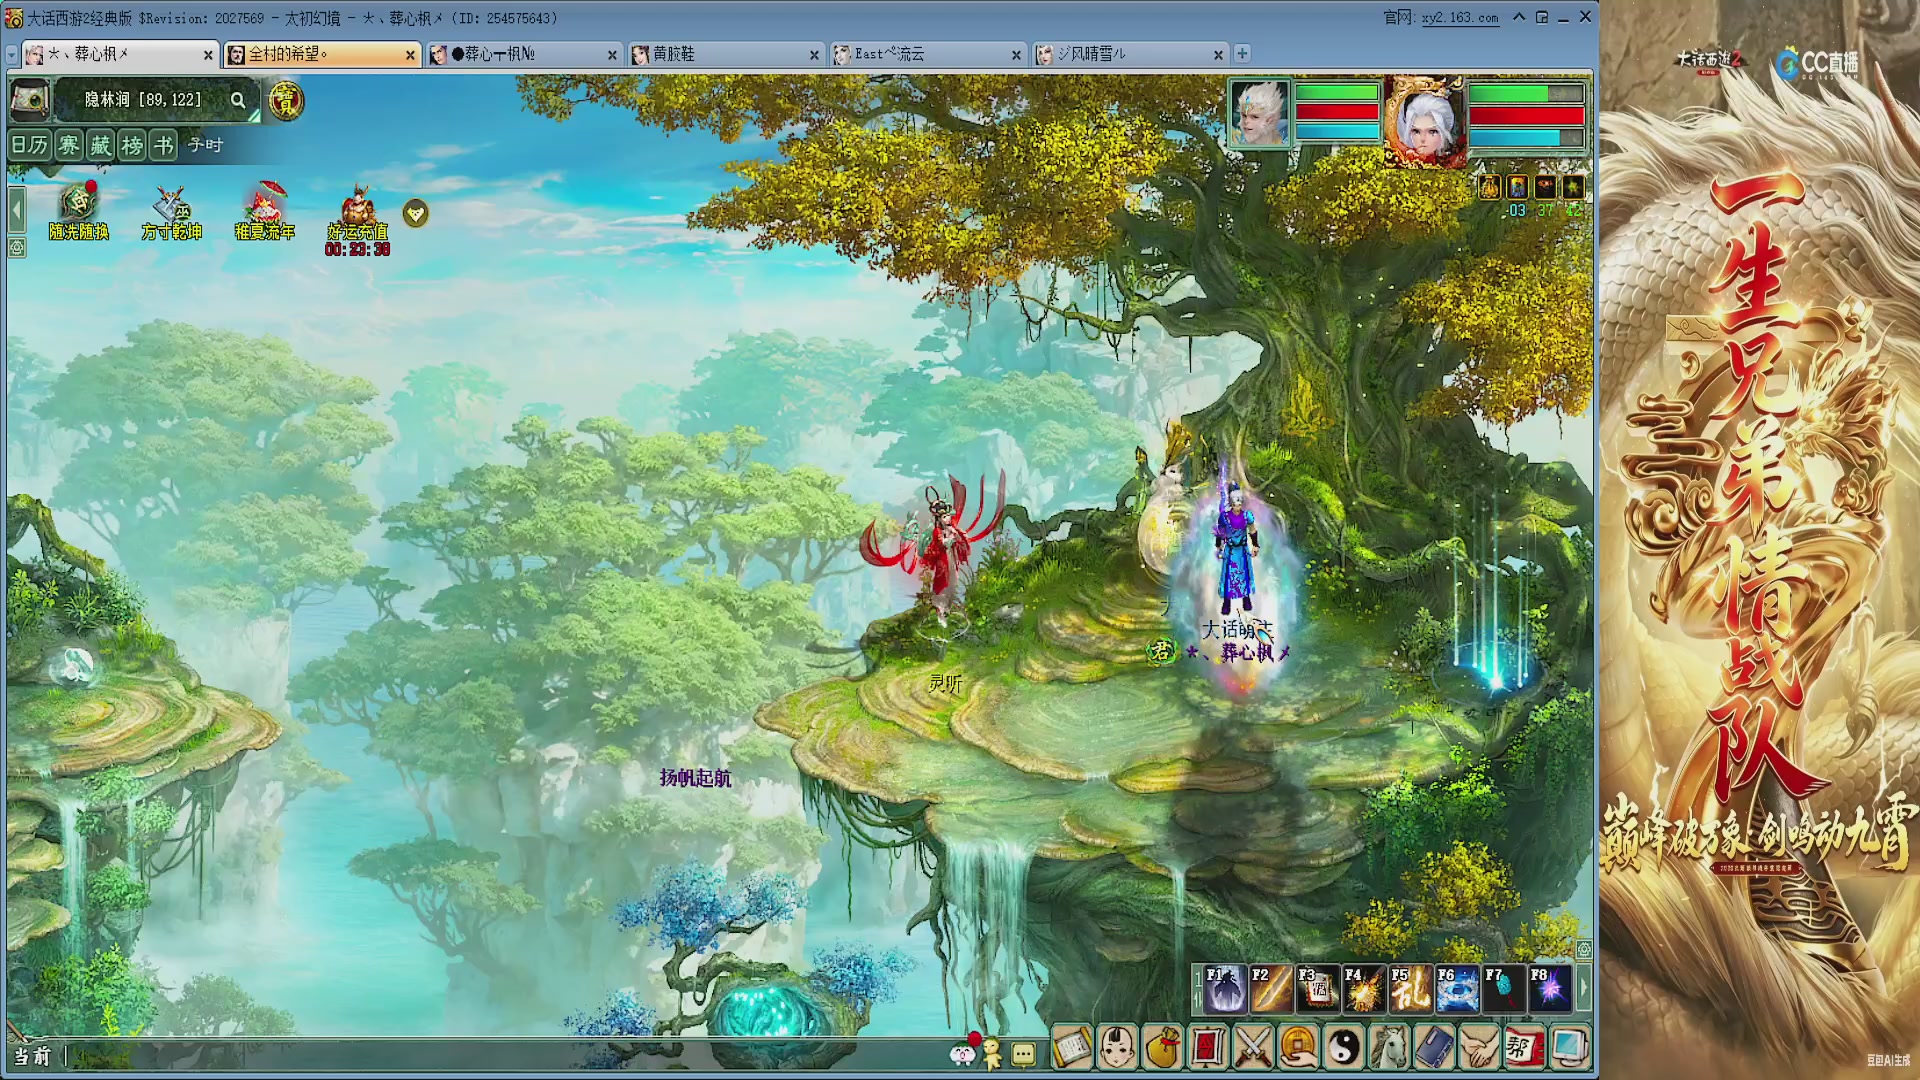Viewport: 1920px width, 1080px height.
Task: Open the gold inventory bag
Action: (1162, 1048)
